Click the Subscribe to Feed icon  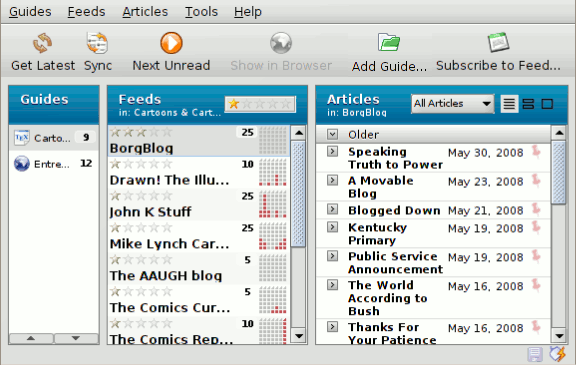(498, 42)
